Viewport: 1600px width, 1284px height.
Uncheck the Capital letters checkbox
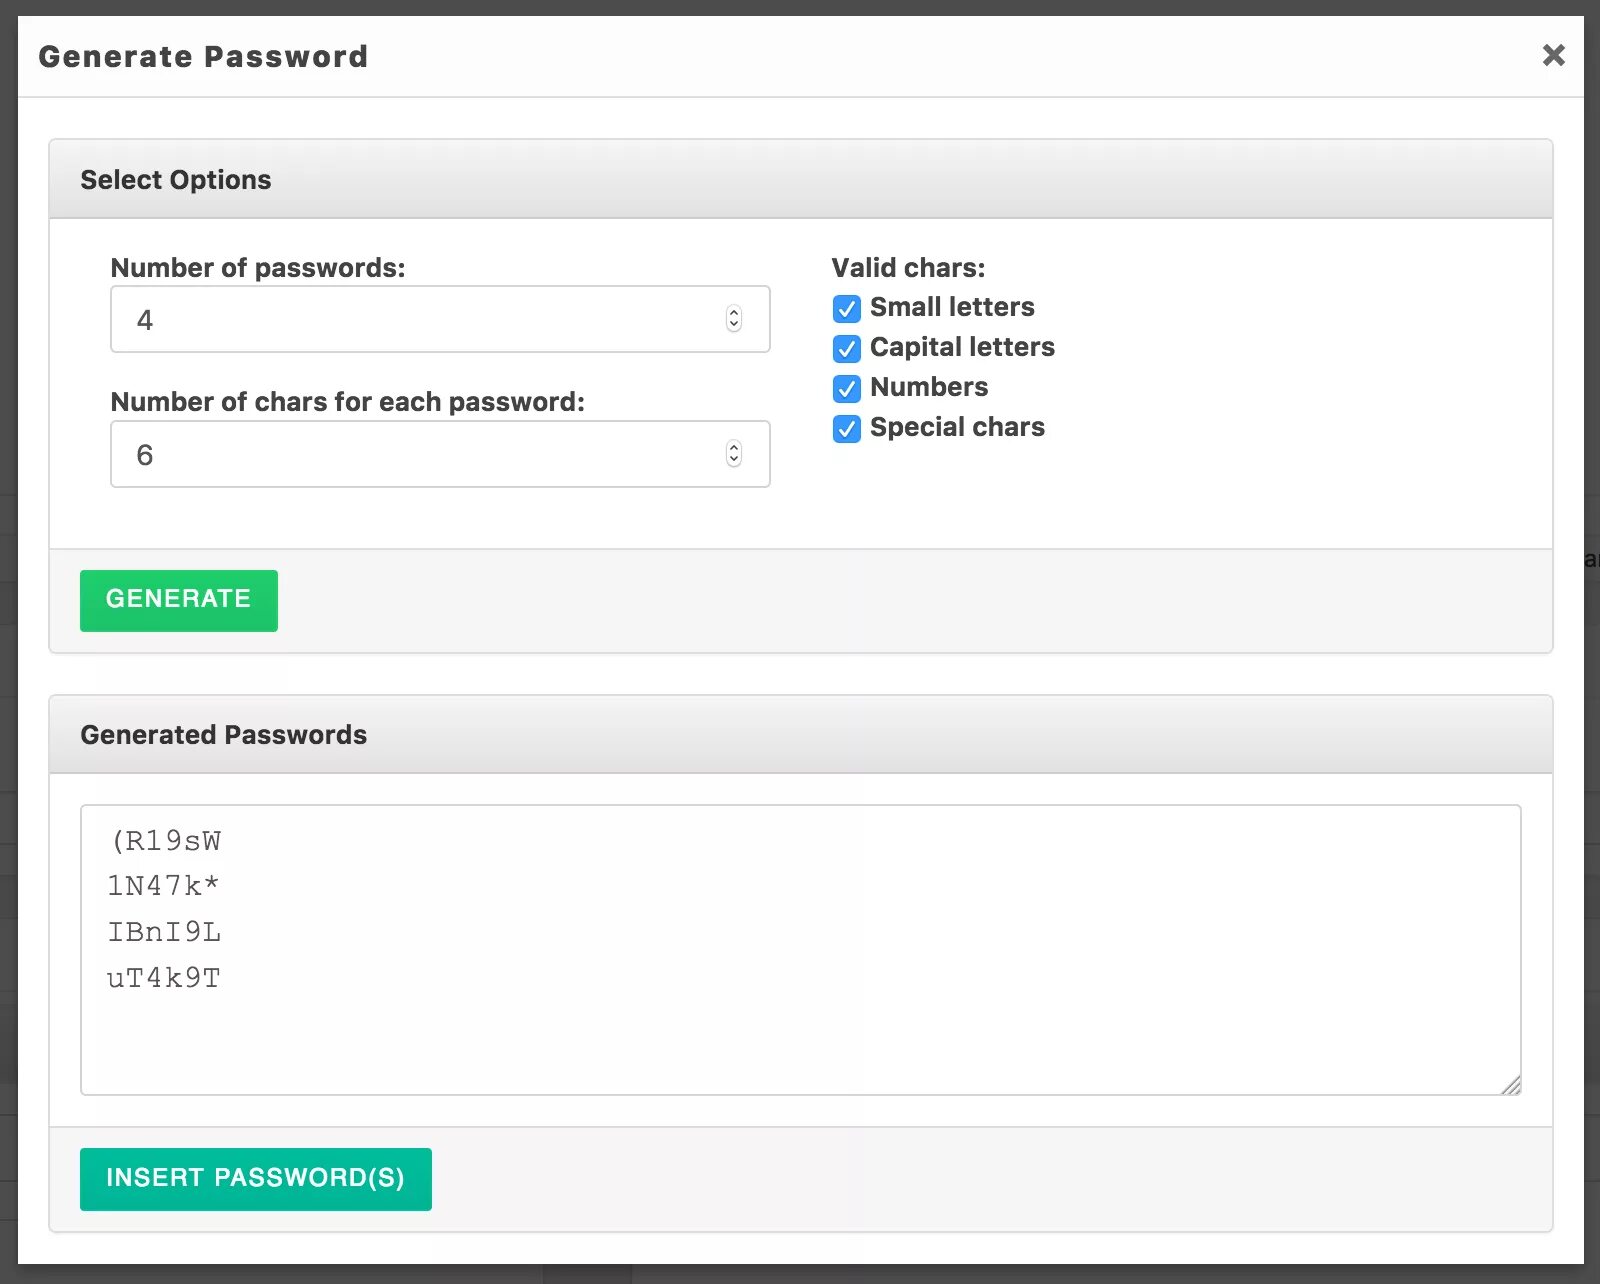point(846,348)
